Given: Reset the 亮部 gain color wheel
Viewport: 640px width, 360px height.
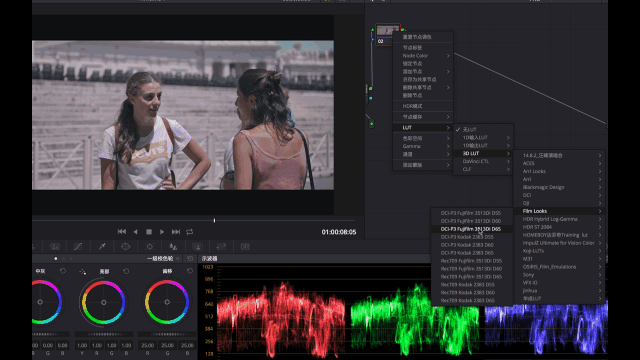Looking at the screenshot, I should click(126, 271).
